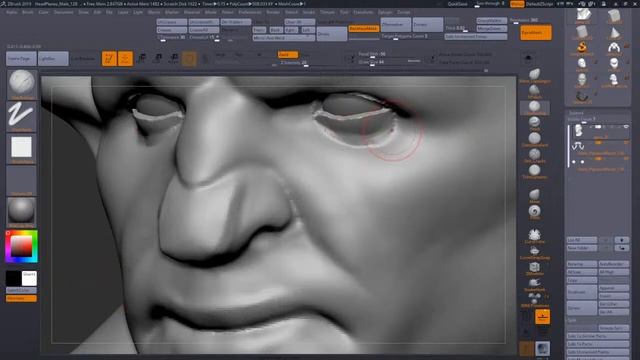The width and height of the screenshot is (640, 360).
Task: Open the current brush thumbnail picker
Action: [22, 84]
